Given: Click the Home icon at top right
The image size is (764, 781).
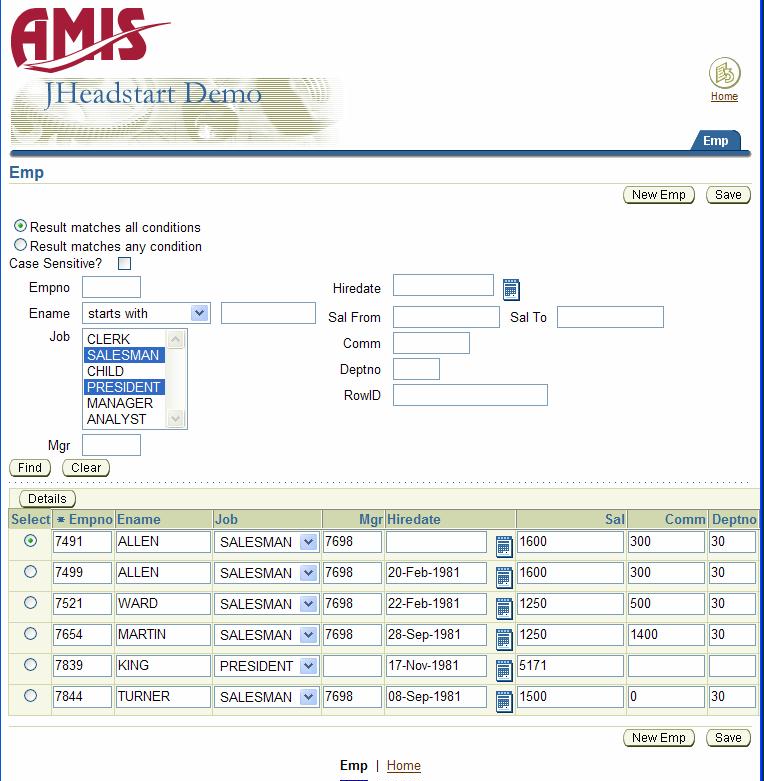Looking at the screenshot, I should 724,74.
